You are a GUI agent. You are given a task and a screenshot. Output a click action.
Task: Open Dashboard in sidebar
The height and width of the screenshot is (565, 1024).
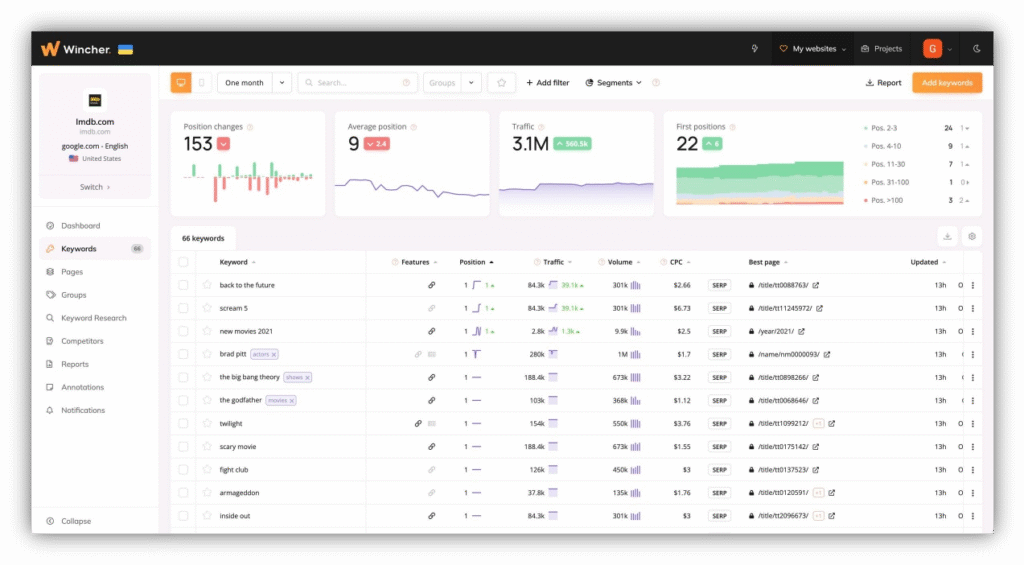click(80, 225)
